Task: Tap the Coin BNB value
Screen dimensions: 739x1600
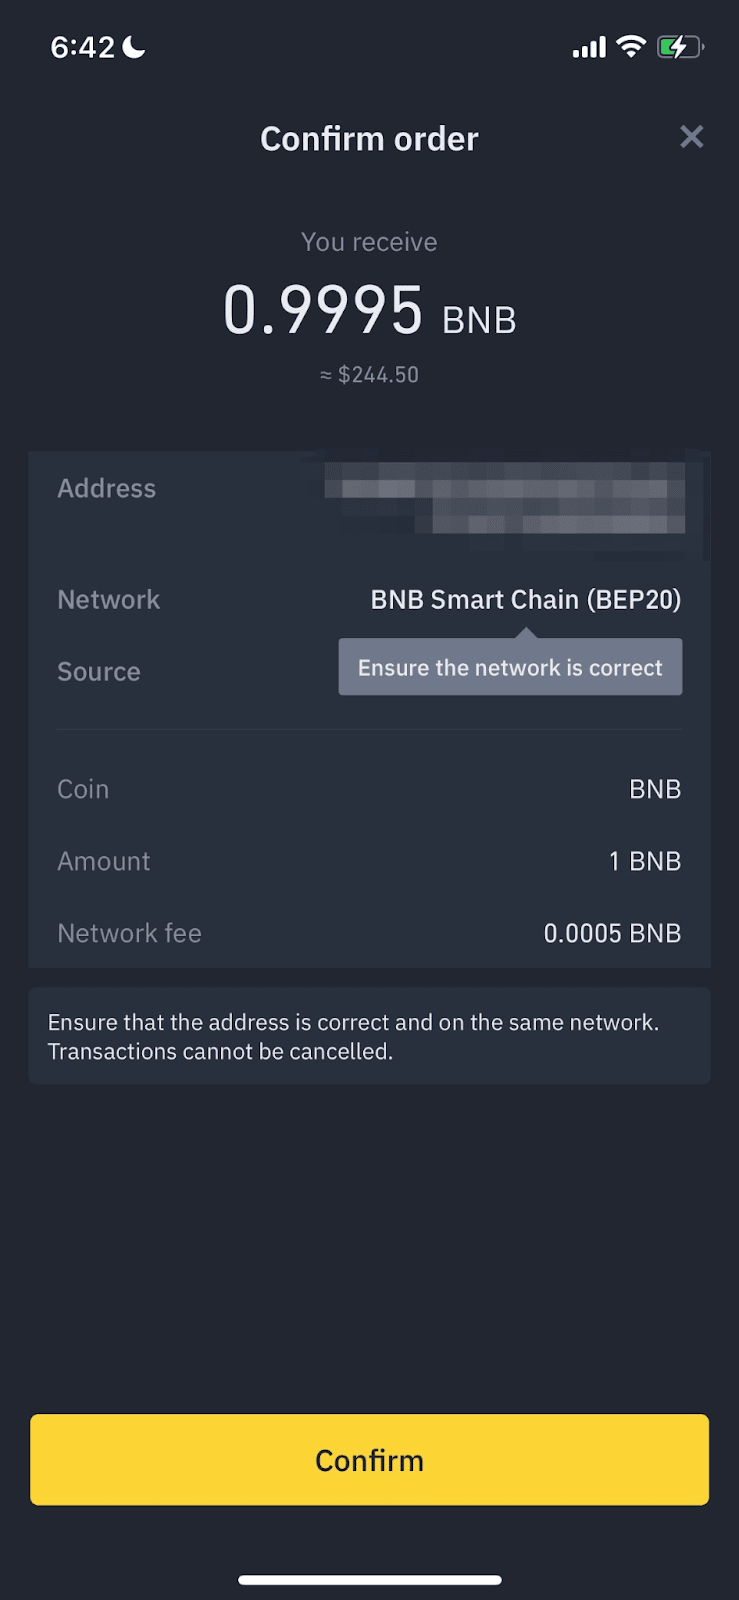Action: coord(655,789)
